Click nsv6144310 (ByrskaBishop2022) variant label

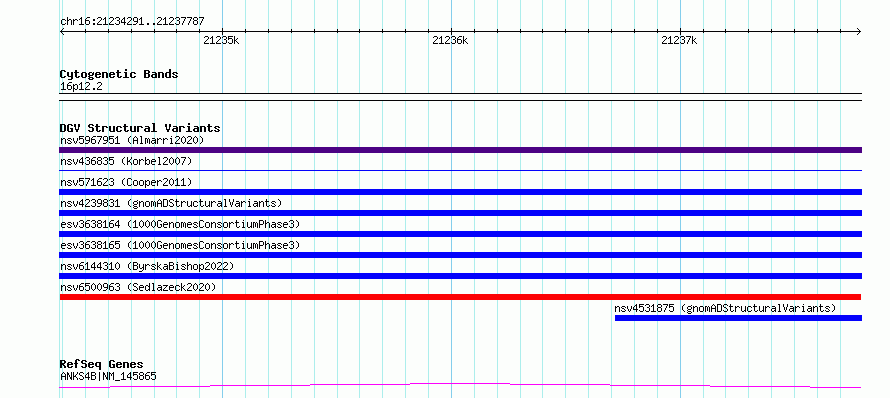tap(147, 266)
